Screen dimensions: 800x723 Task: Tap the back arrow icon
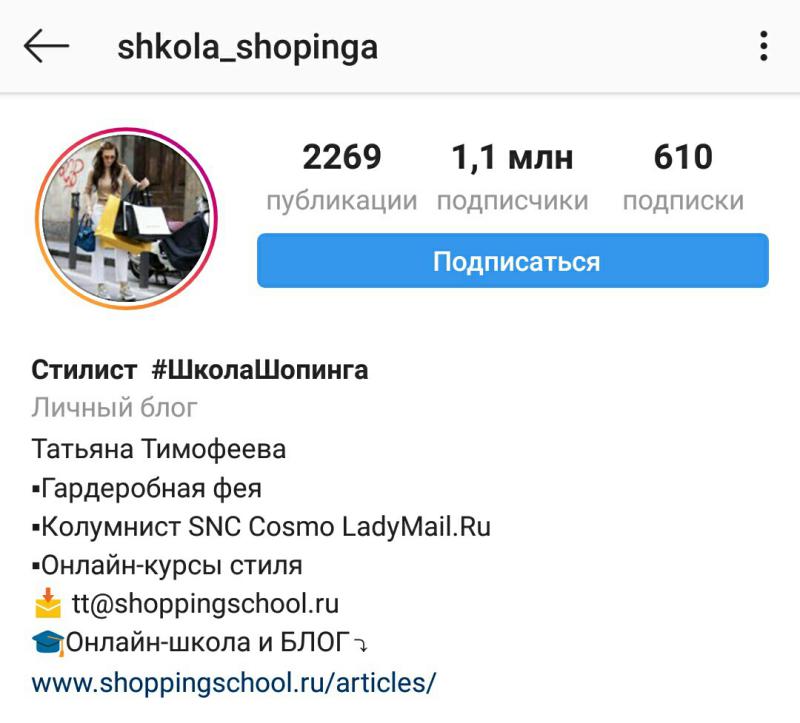pyautogui.click(x=46, y=46)
